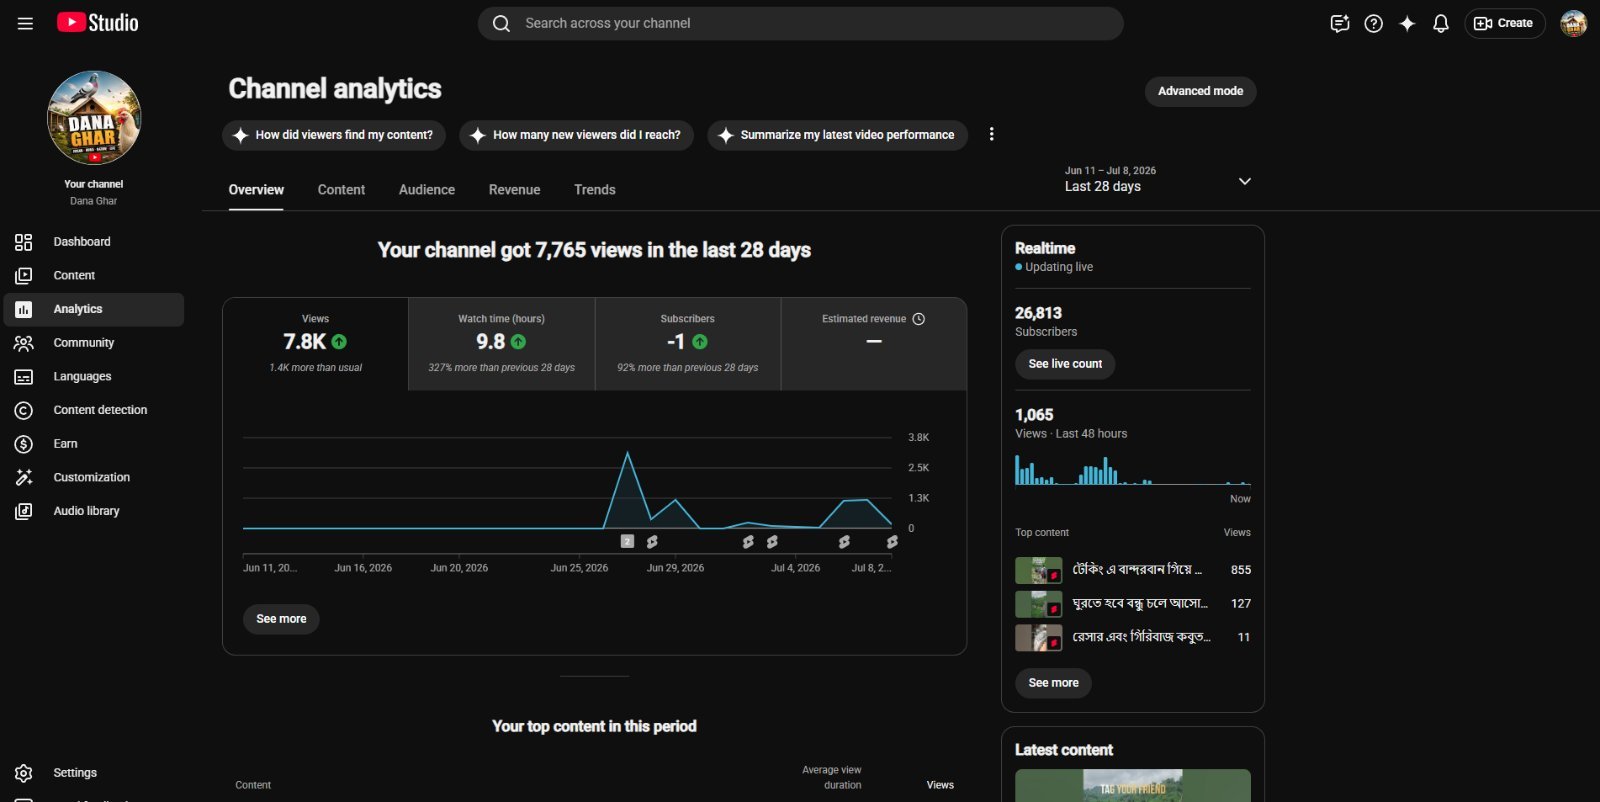
Task: Click the Views column header in top content
Action: tap(940, 785)
